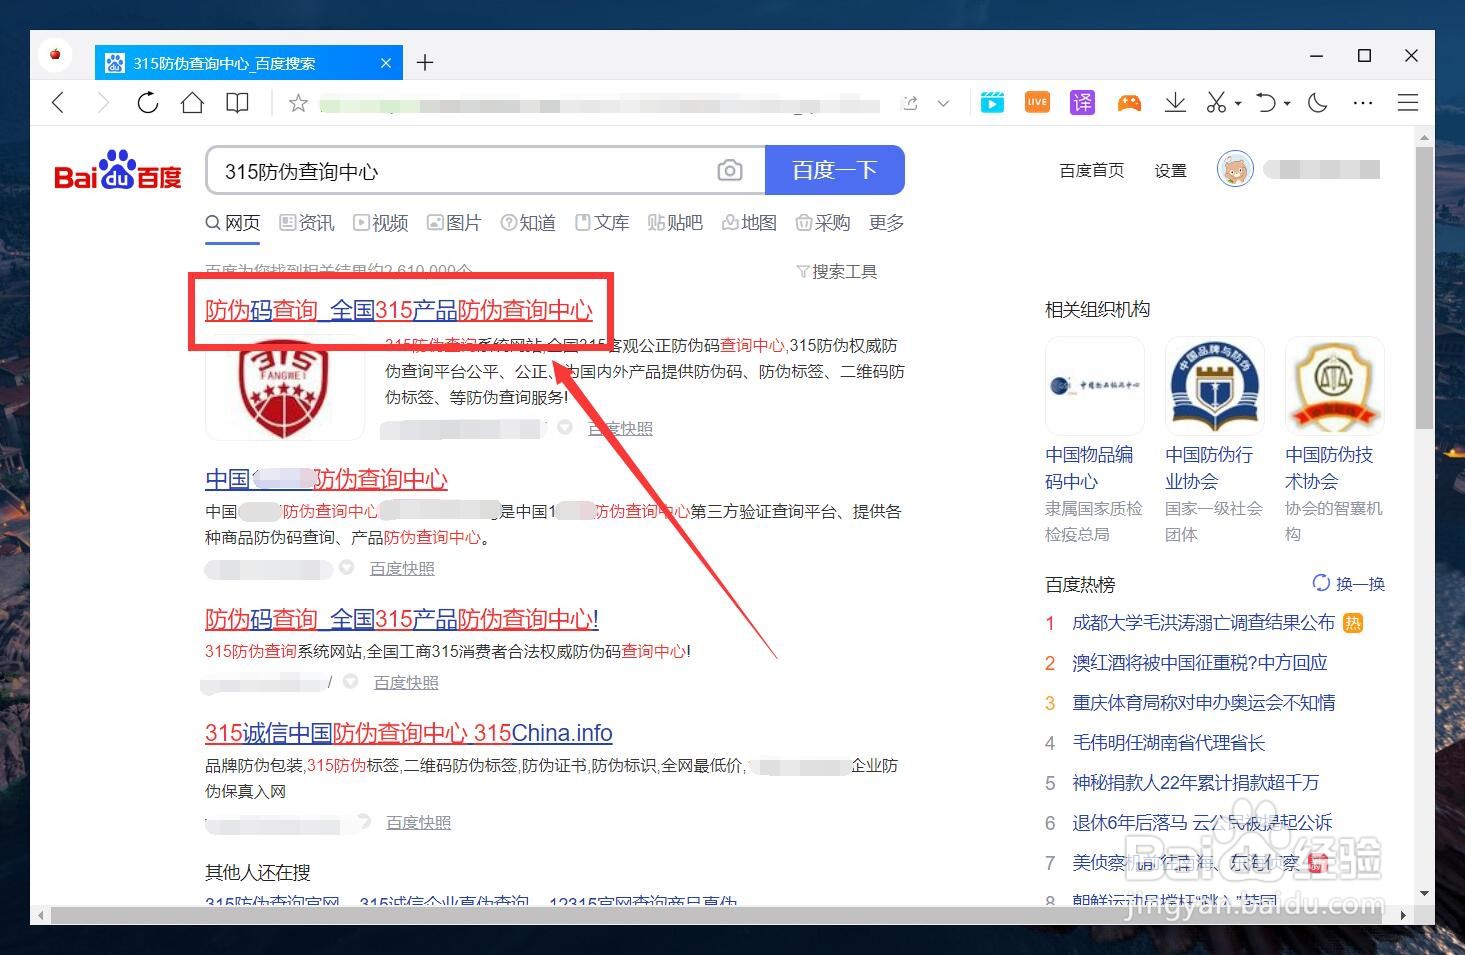Expand the undo icon dropdown arrow

(x=1287, y=103)
